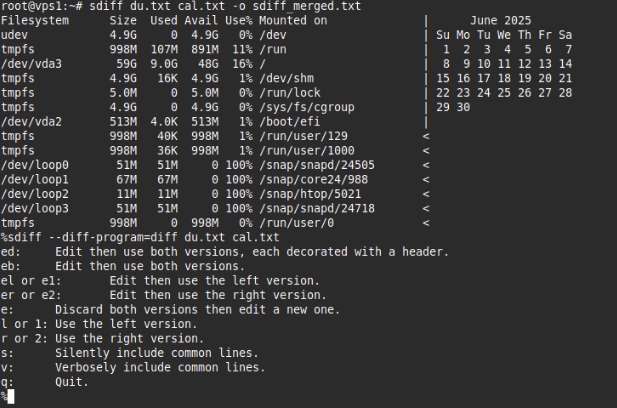Click the terminal cursor on the last prompt line
The height and width of the screenshot is (408, 617).
point(10,397)
